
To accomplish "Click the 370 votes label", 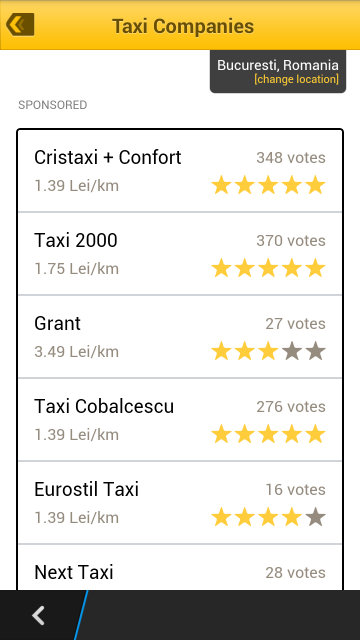I will (291, 241).
